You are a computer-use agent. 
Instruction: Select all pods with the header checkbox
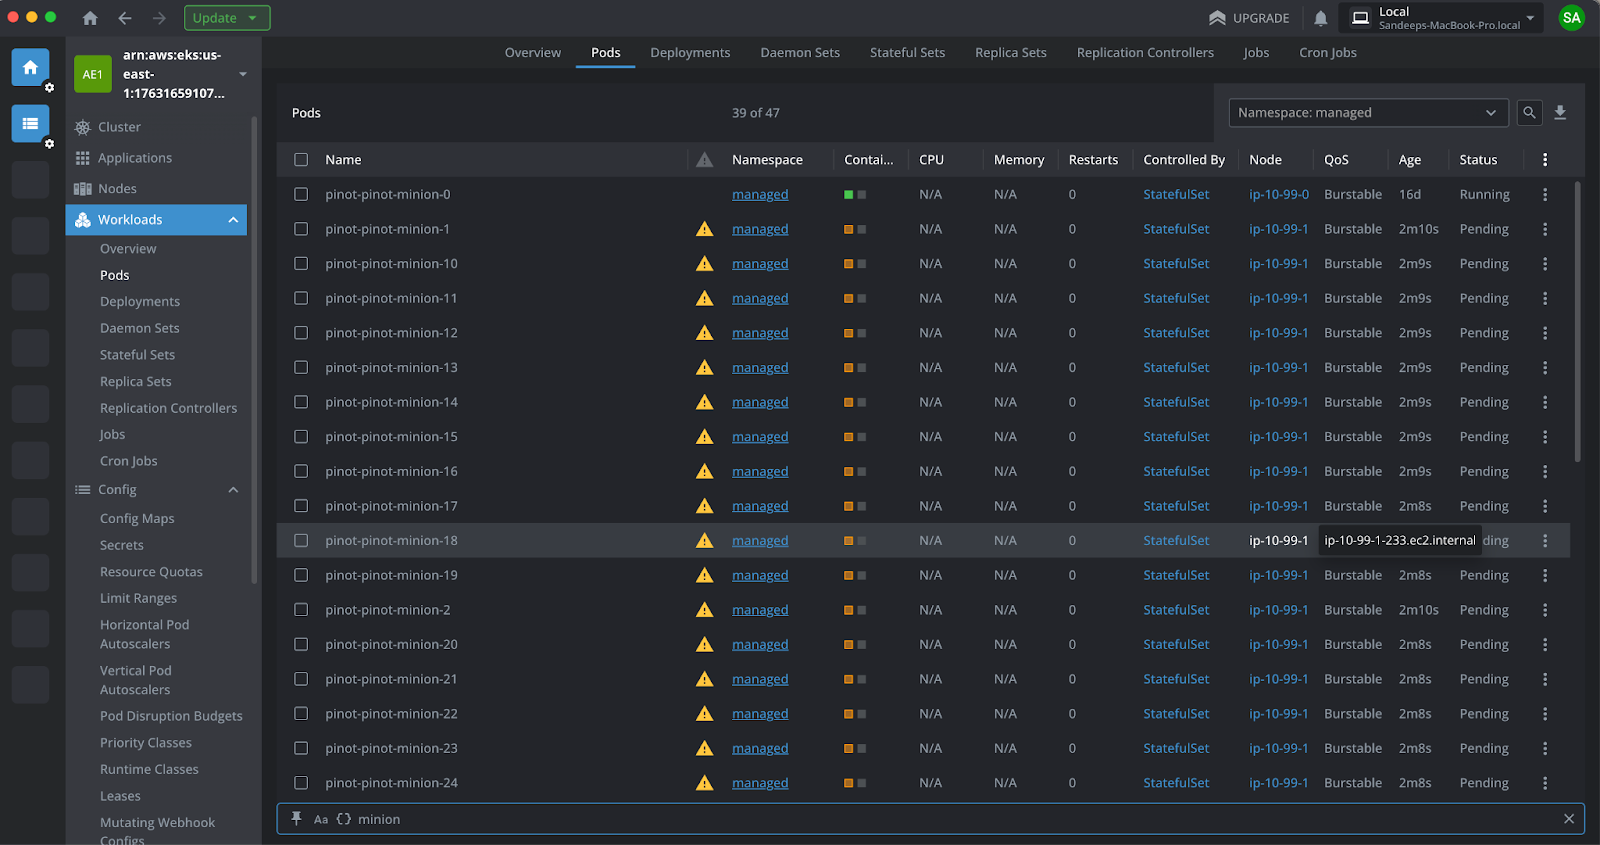click(x=301, y=160)
